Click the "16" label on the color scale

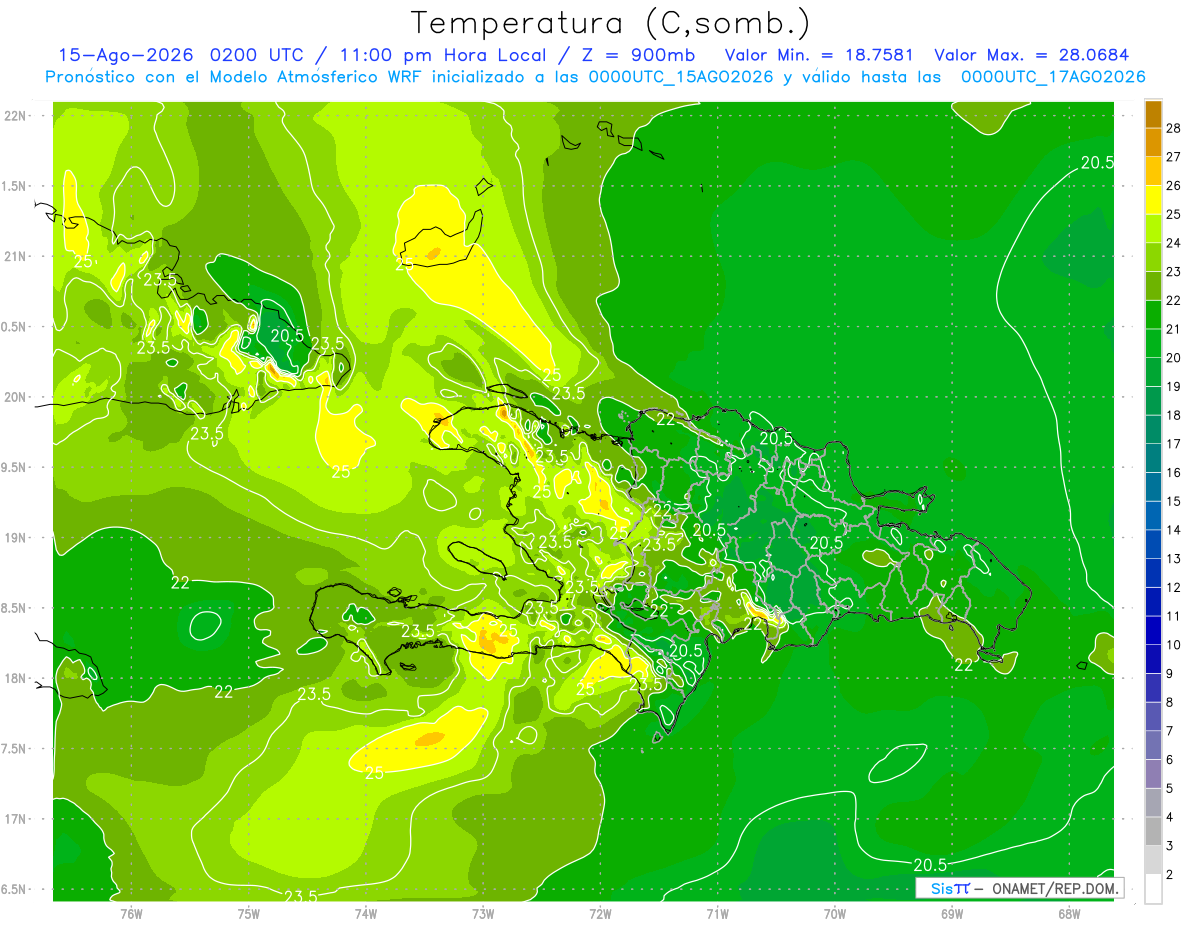(1174, 472)
